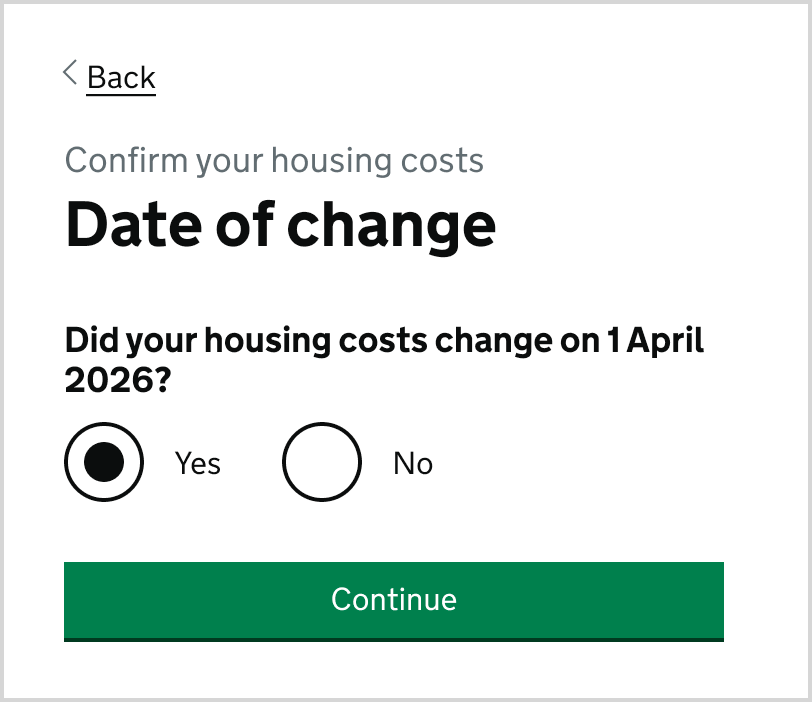This screenshot has height=702, width=812.
Task: Click the Confirm your housing costs caption
Action: [274, 160]
